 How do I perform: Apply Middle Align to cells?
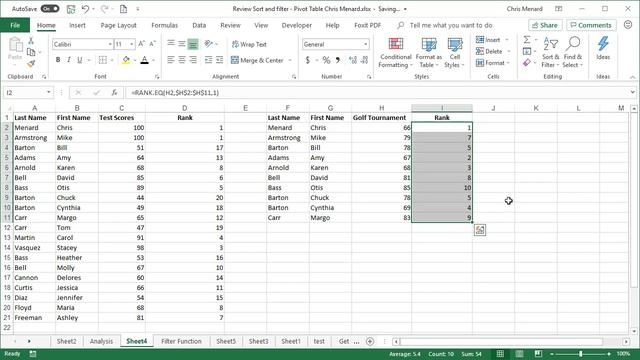(182, 43)
